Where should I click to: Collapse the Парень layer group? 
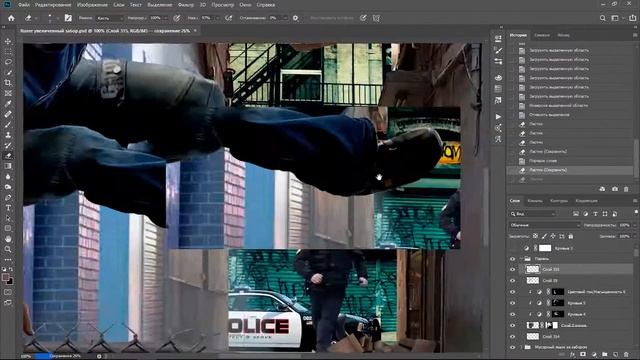(521, 259)
